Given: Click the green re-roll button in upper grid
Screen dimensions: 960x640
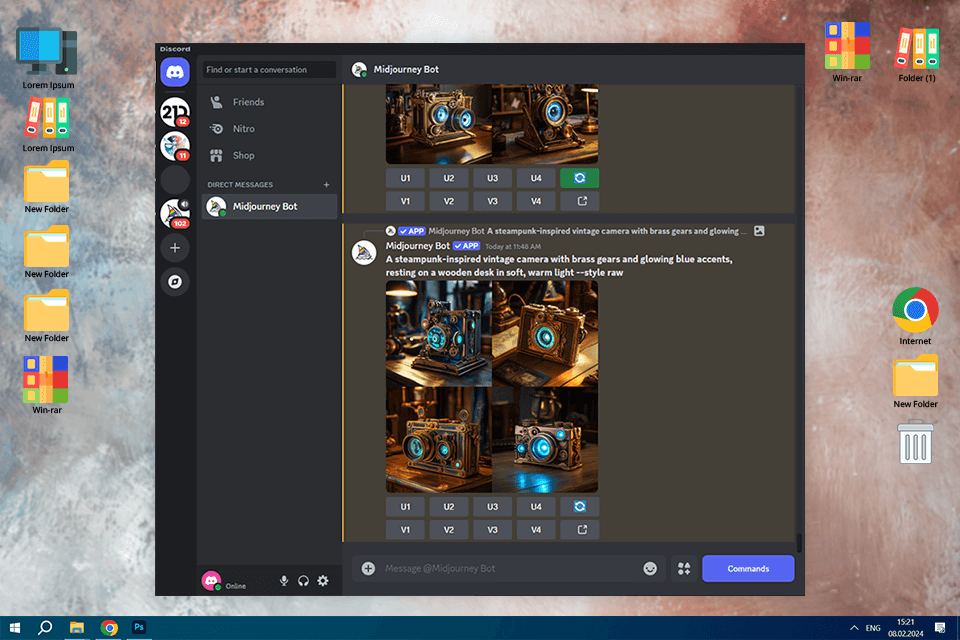Looking at the screenshot, I should pyautogui.click(x=580, y=178).
